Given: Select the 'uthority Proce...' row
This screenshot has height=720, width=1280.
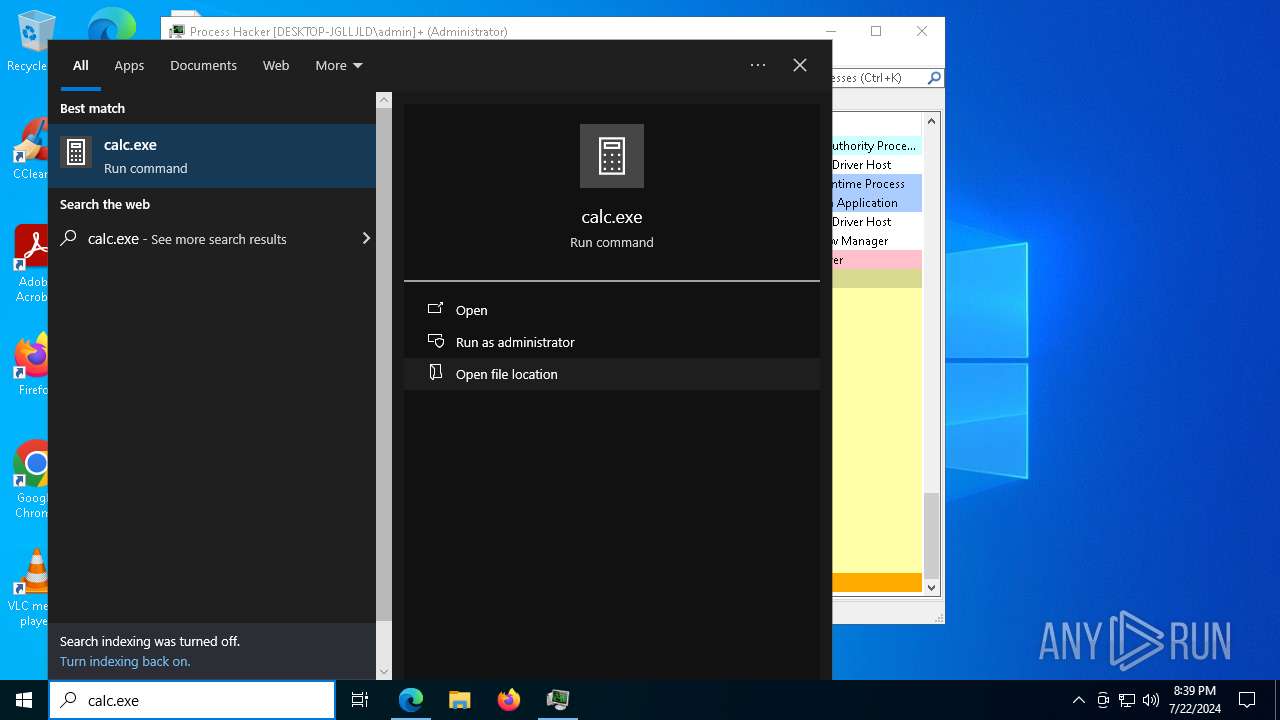Looking at the screenshot, I should coord(877,145).
